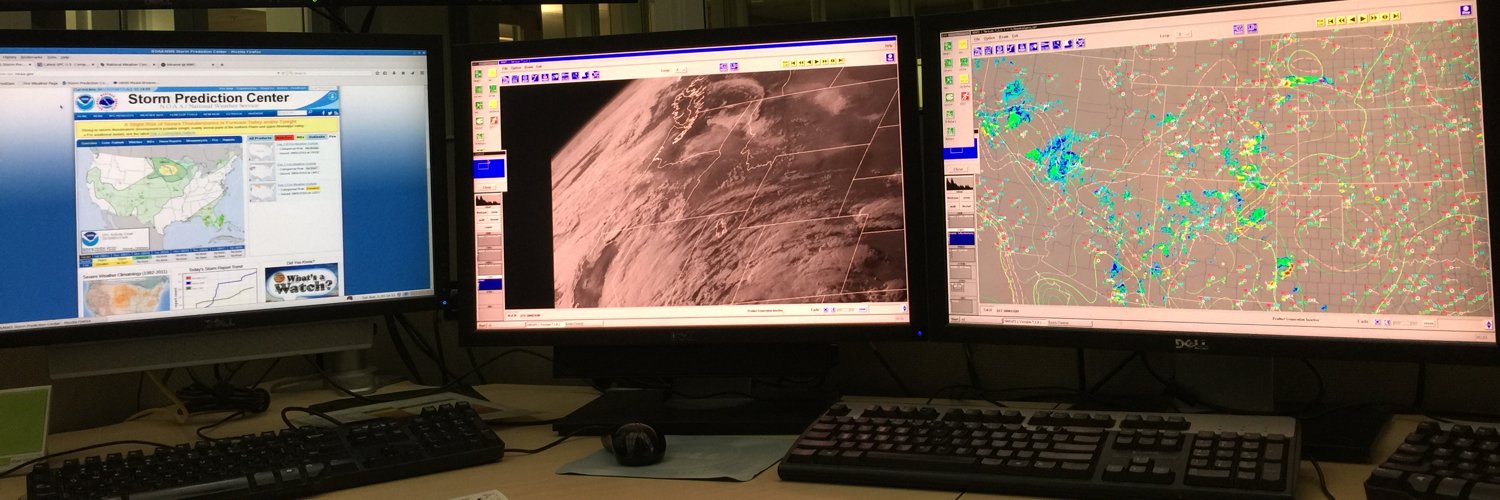The image size is (1500, 500).
Task: Open the "What's a Watch?" banner
Action: [301, 283]
